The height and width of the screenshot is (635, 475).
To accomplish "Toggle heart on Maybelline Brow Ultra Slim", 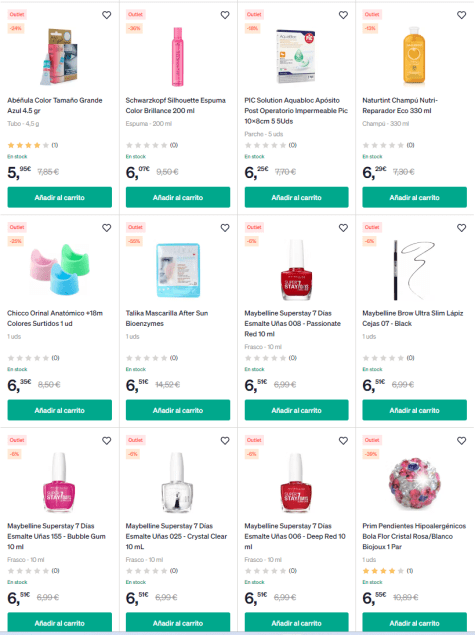I will point(461,228).
